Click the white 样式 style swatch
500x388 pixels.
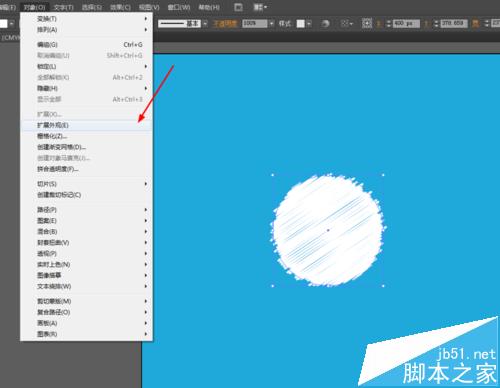pyautogui.click(x=301, y=24)
